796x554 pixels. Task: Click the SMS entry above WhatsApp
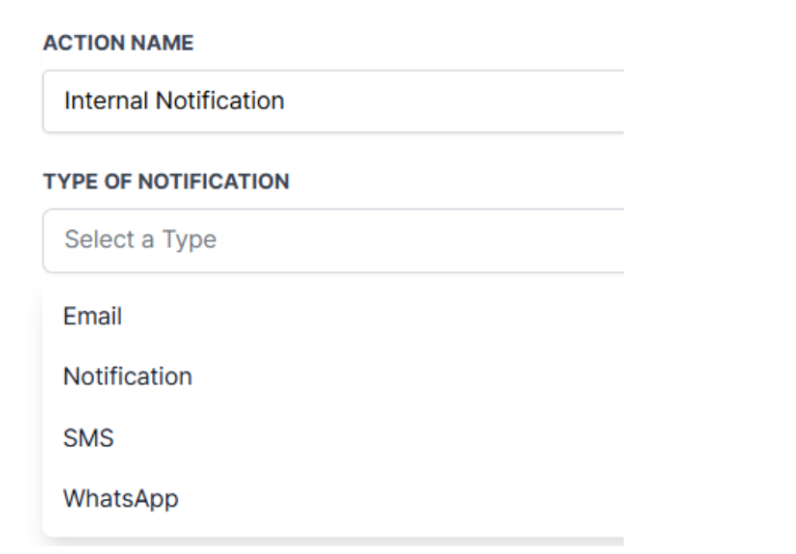click(x=88, y=438)
